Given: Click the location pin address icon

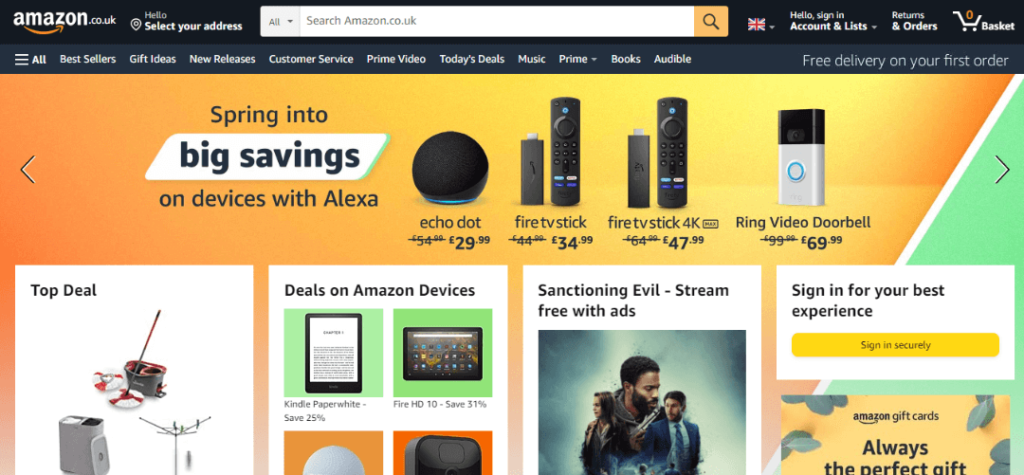Looking at the screenshot, I should pyautogui.click(x=136, y=25).
